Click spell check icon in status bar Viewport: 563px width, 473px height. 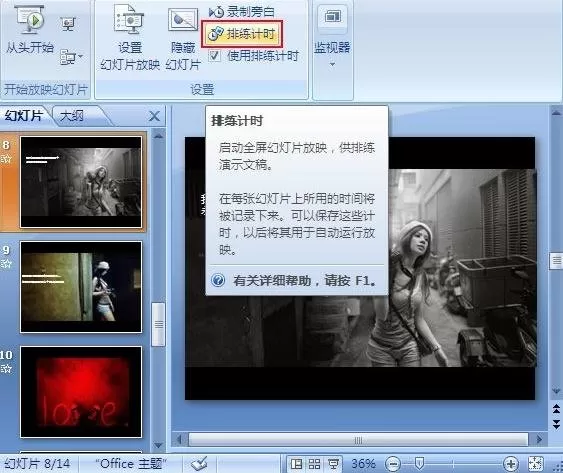[199, 464]
